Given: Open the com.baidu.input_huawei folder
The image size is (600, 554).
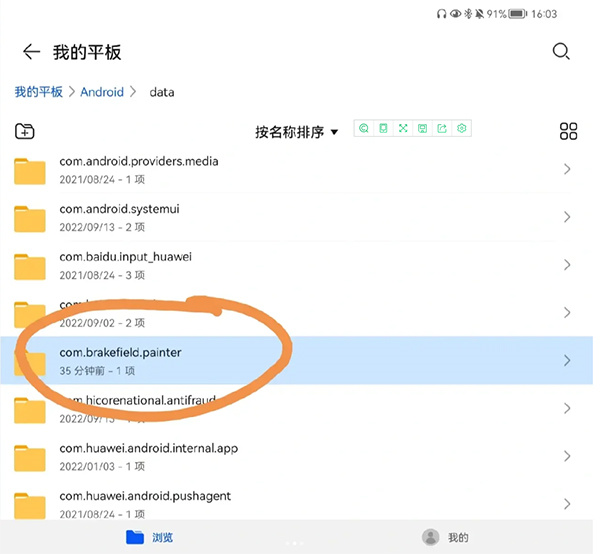Looking at the screenshot, I should click(x=125, y=265).
